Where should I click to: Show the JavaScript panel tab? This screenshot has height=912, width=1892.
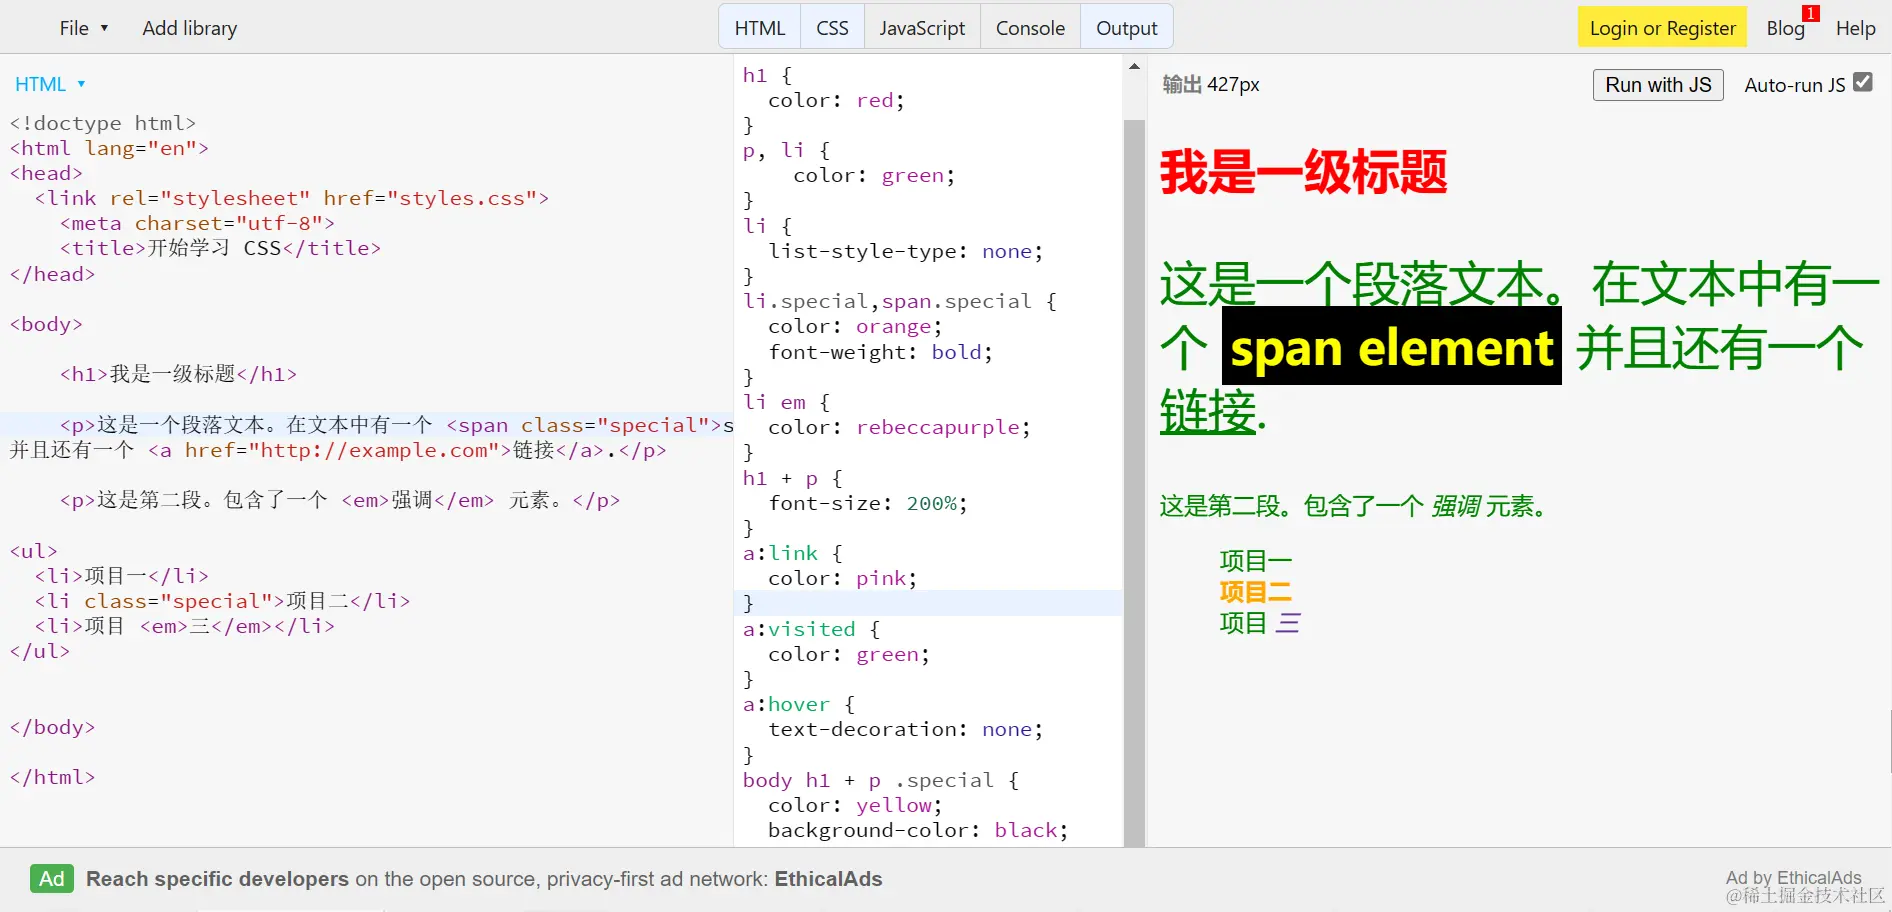pyautogui.click(x=922, y=28)
